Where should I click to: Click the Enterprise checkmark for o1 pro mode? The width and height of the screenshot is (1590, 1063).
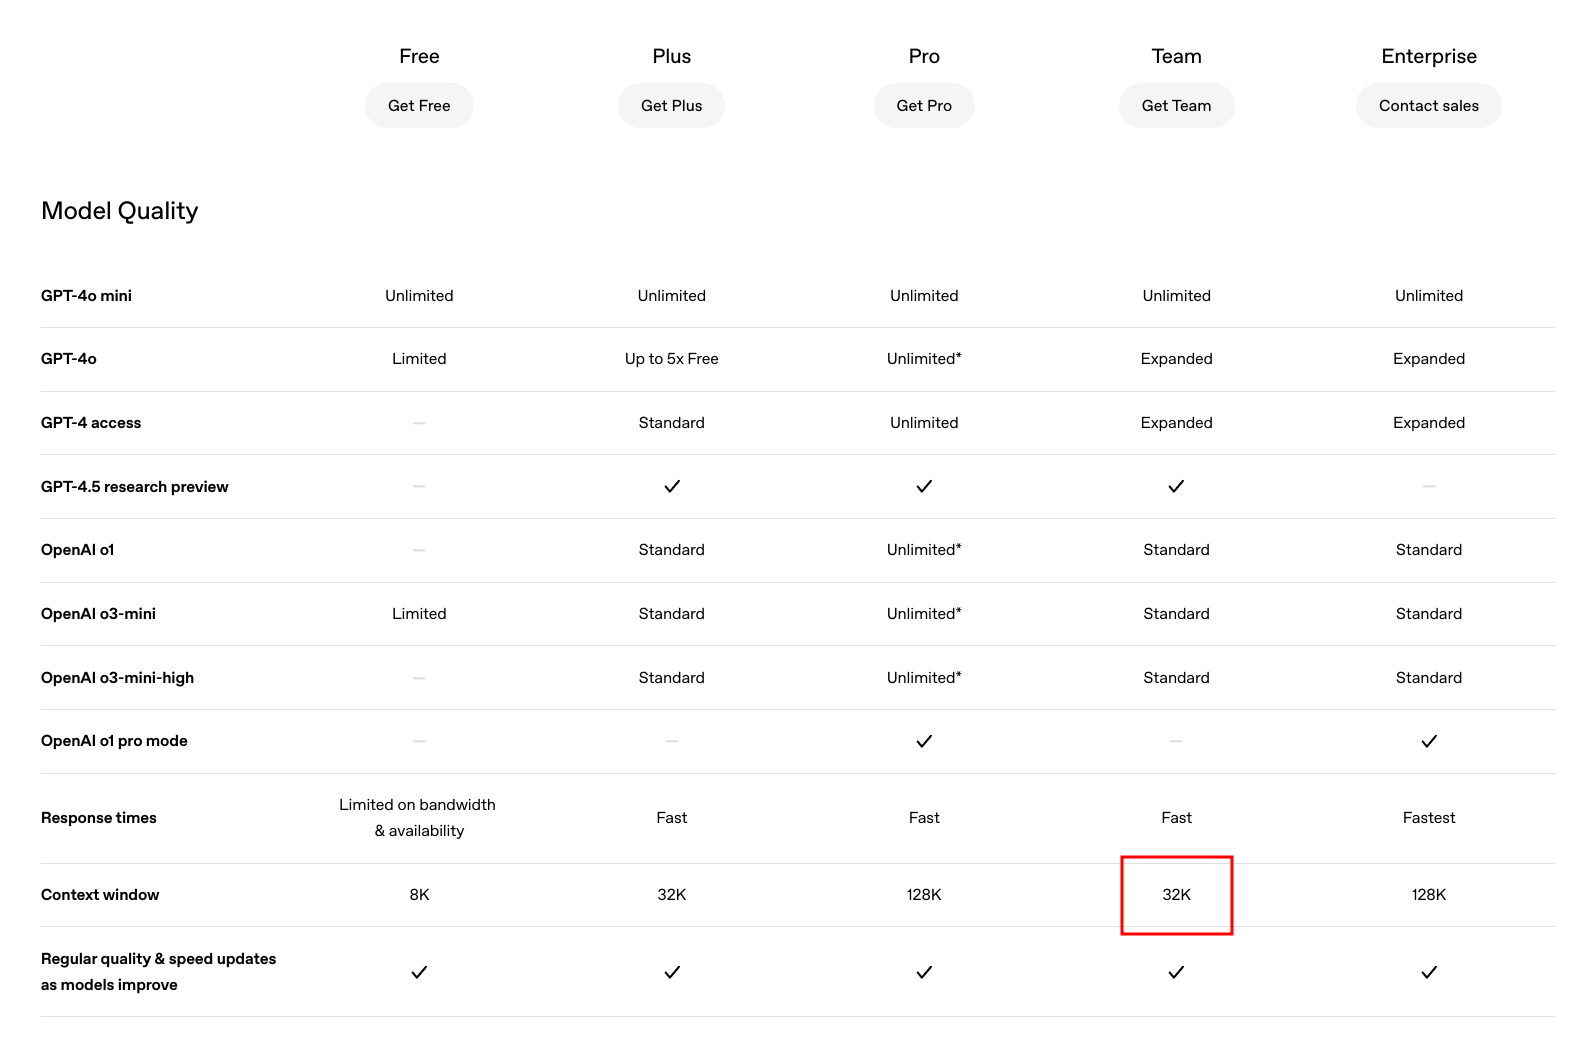point(1429,741)
